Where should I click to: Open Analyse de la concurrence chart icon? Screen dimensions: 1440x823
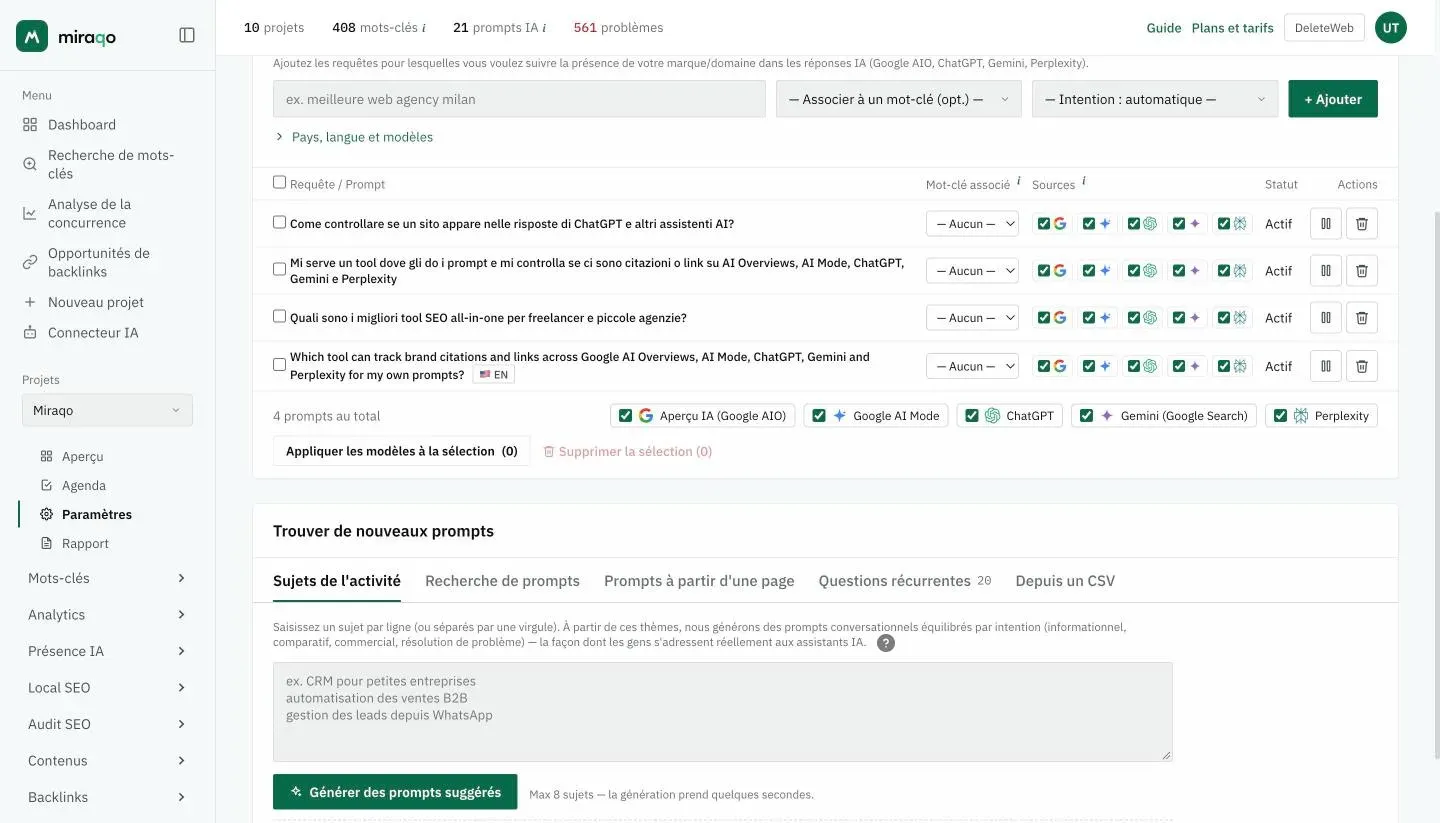point(30,213)
